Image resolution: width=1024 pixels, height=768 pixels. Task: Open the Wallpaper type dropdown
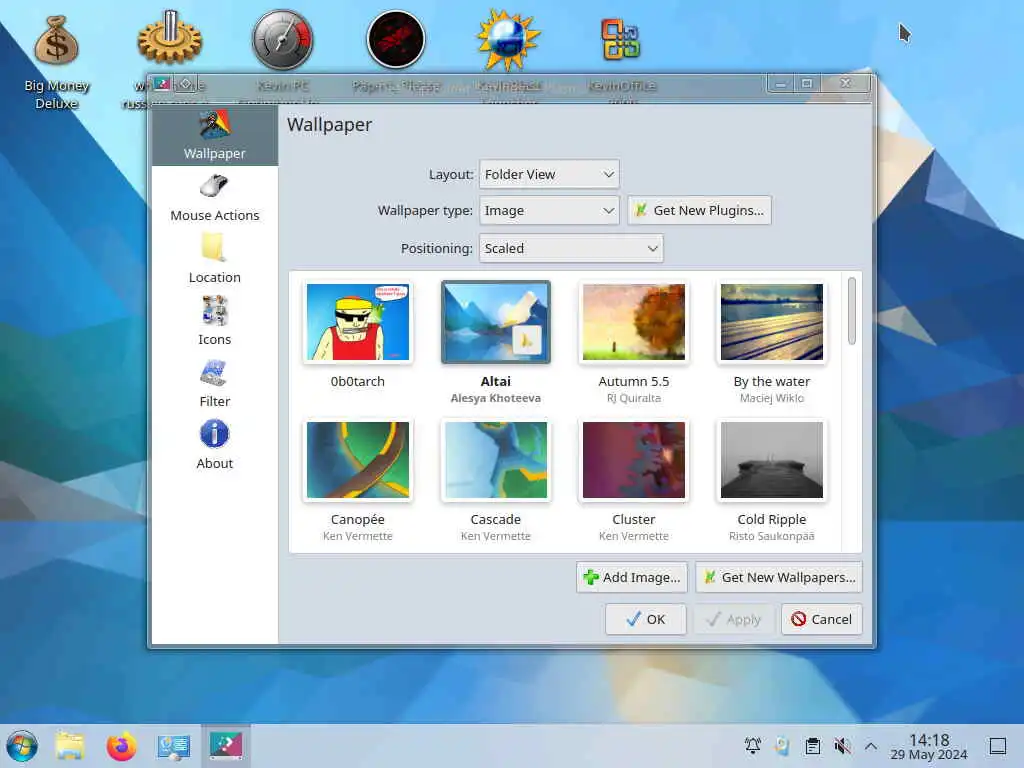(x=549, y=210)
